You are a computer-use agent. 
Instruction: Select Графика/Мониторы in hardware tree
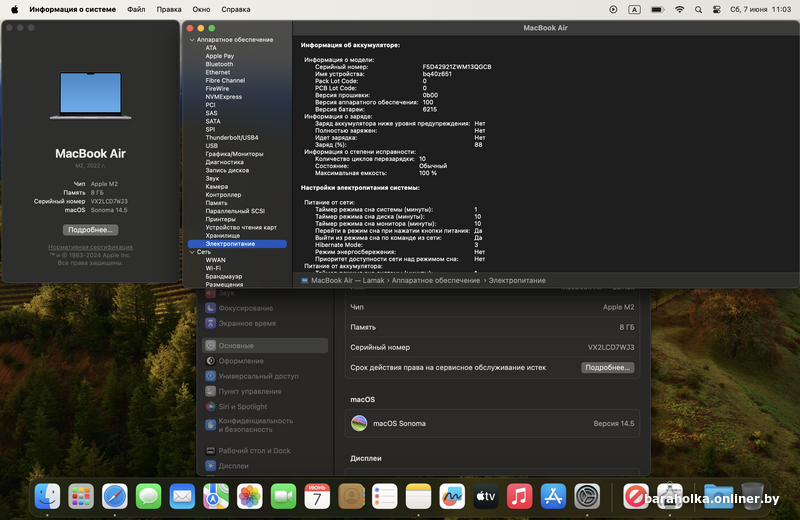[235, 154]
